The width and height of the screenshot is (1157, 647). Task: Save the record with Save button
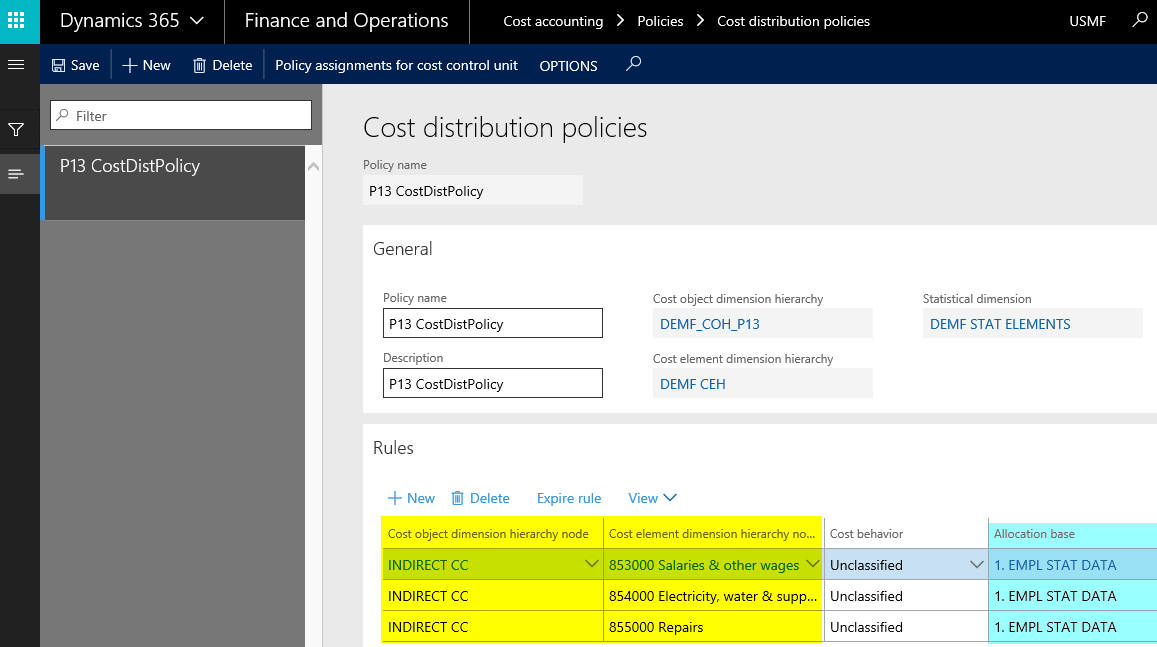click(x=75, y=65)
